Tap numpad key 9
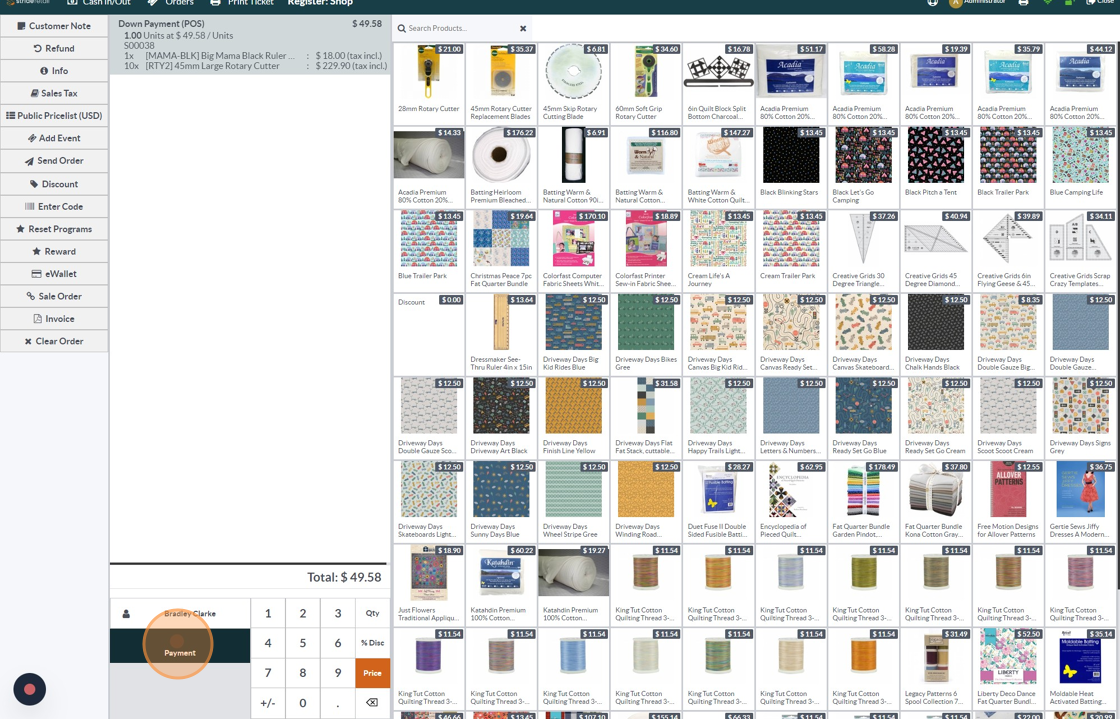Screen dimensions: 1120x719 tap(338, 673)
